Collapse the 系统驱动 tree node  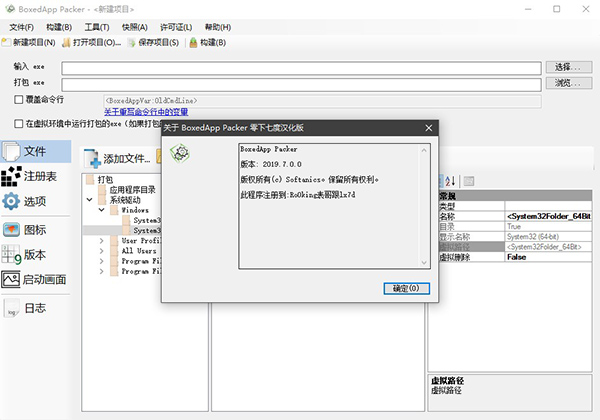coord(90,200)
